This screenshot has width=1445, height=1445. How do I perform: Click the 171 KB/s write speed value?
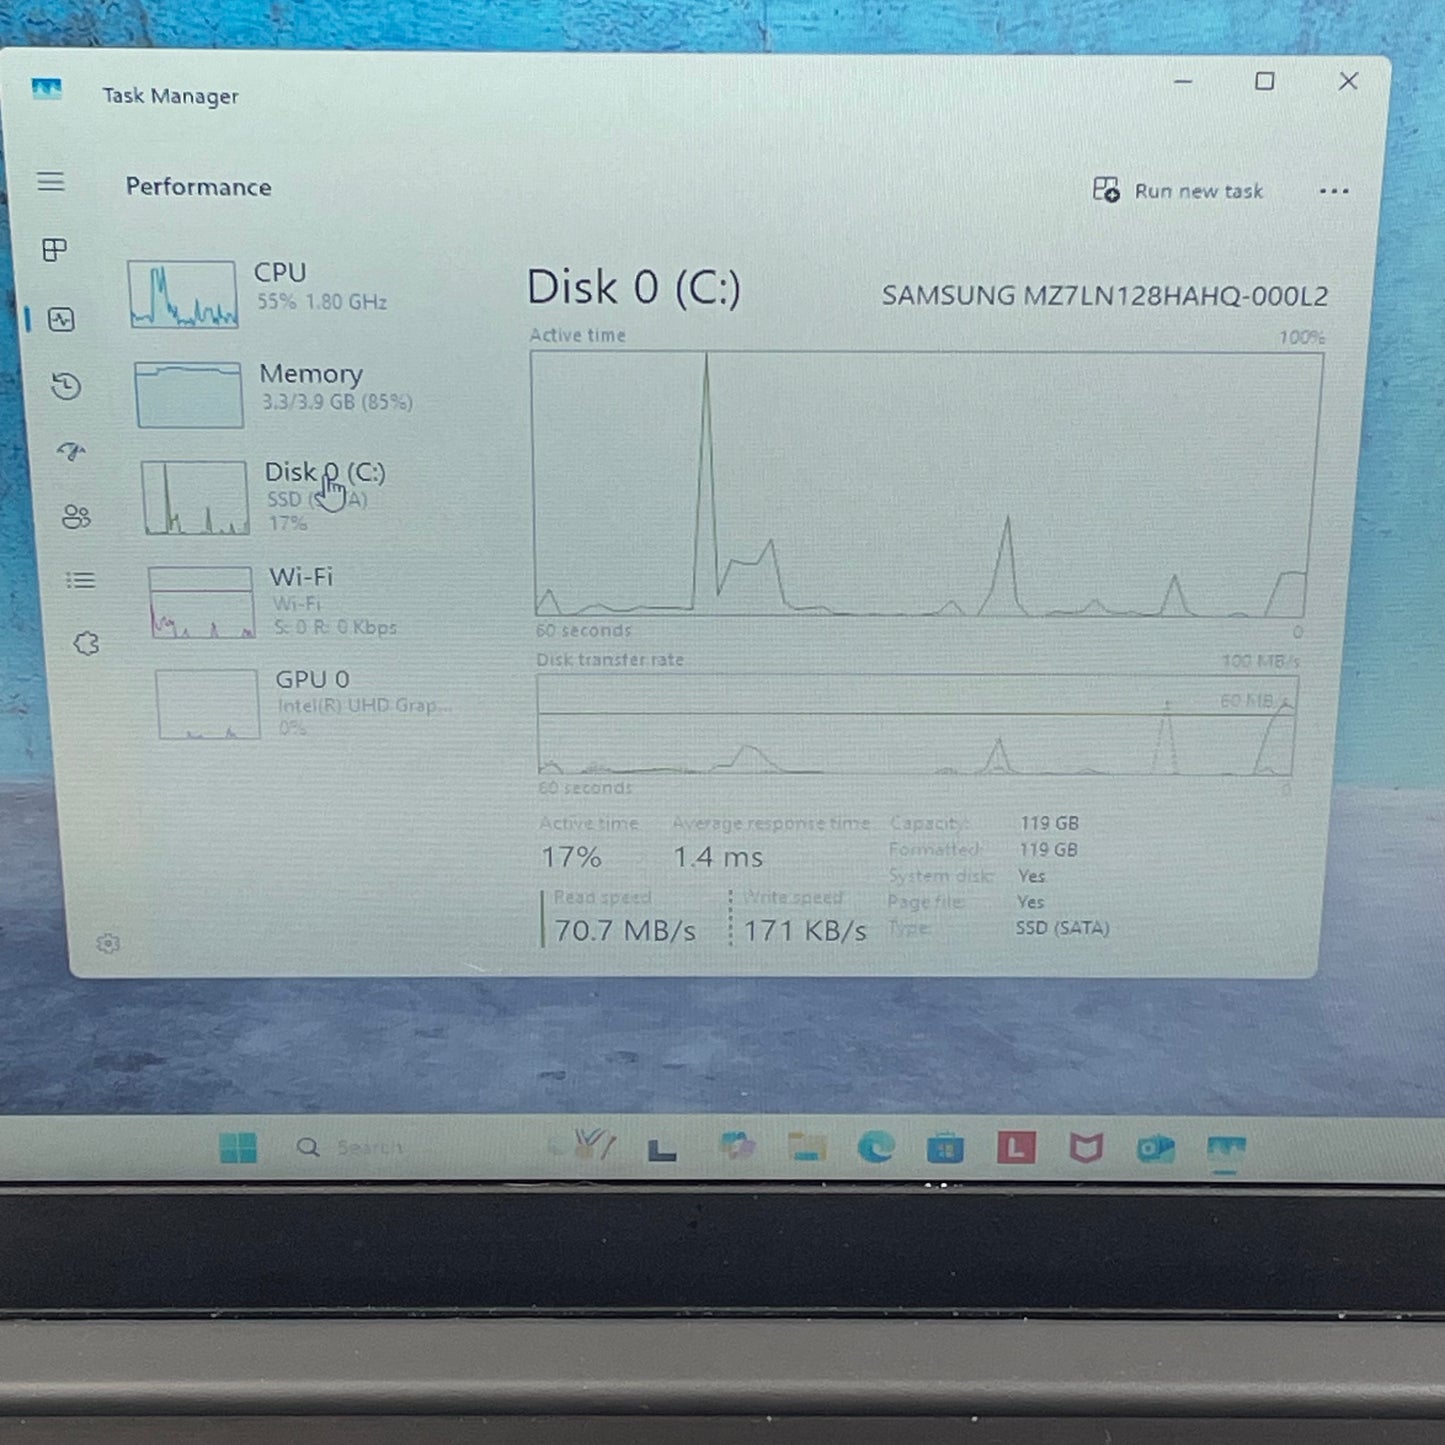(x=805, y=931)
